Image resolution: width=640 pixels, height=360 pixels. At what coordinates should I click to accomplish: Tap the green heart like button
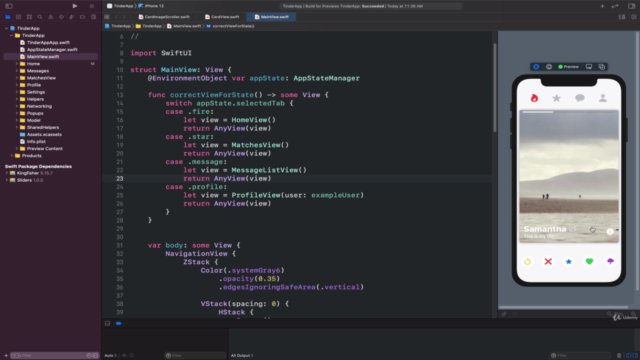589,262
